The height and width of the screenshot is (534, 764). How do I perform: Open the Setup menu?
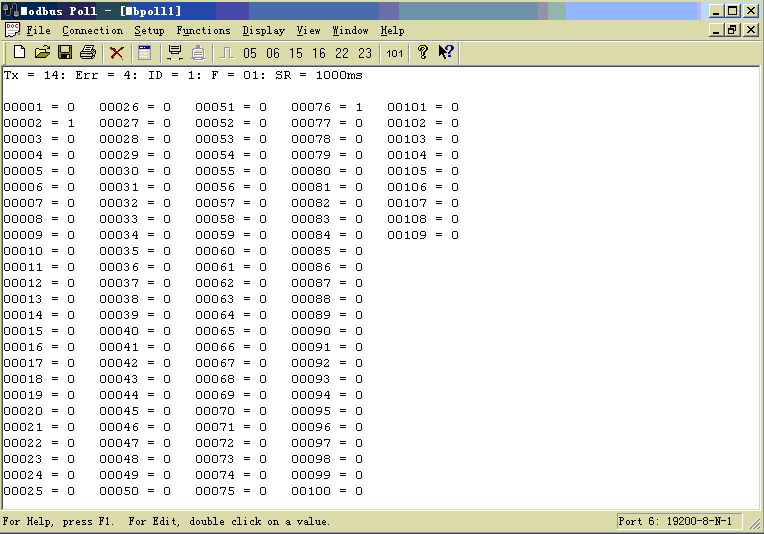149,31
